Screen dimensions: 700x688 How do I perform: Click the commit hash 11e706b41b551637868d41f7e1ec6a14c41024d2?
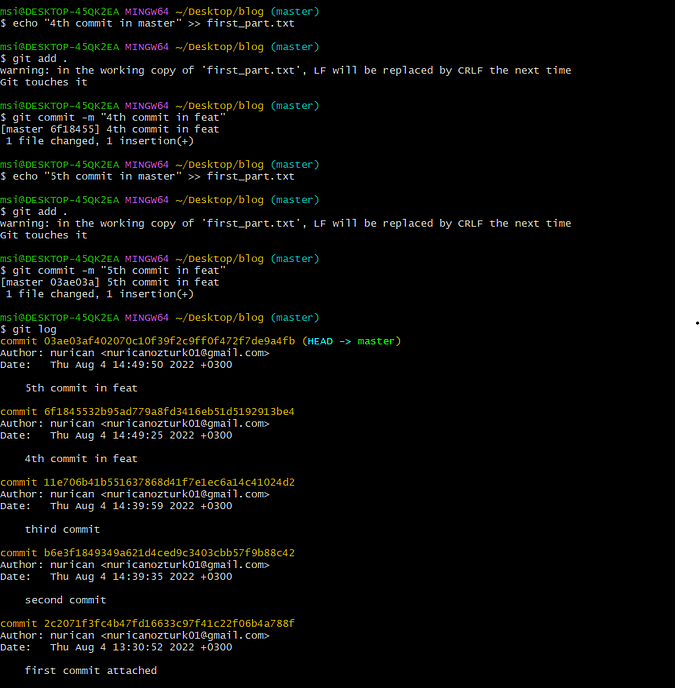click(169, 482)
